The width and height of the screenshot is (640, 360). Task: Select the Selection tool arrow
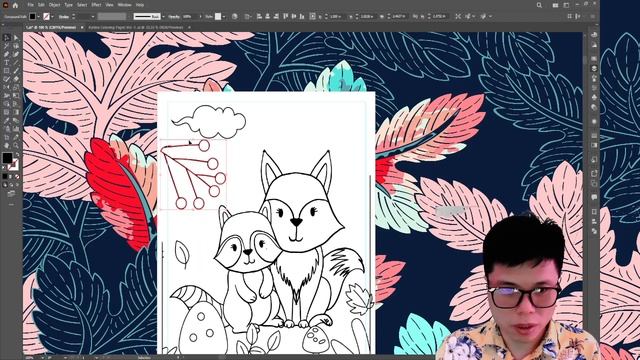(7, 38)
